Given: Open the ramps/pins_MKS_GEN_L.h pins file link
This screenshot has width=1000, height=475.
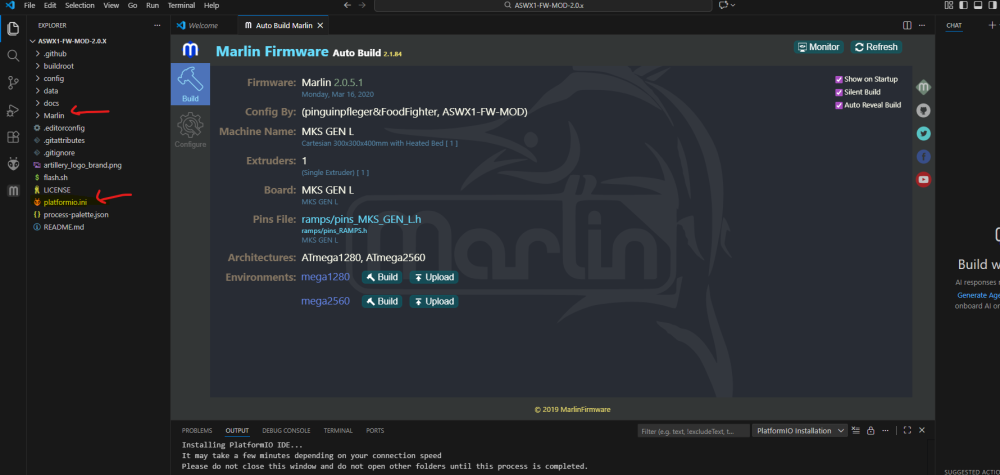Looking at the screenshot, I should click(362, 219).
